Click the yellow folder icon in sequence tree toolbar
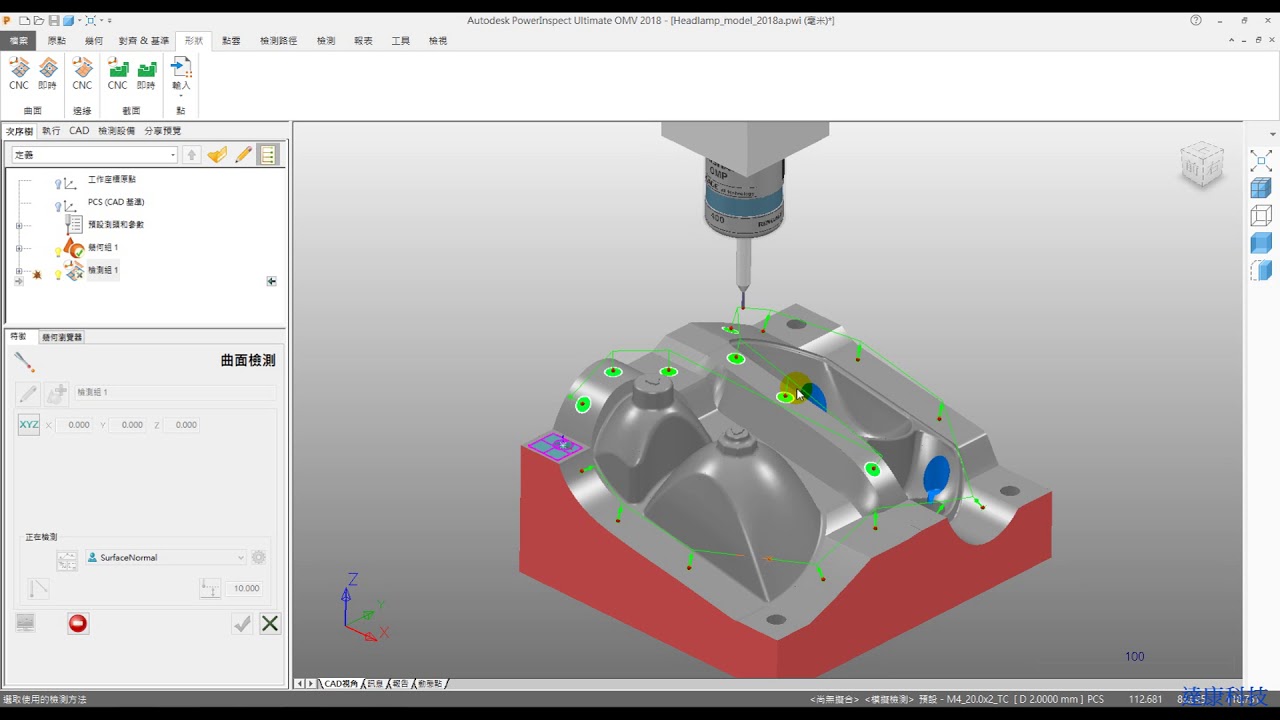 click(217, 155)
